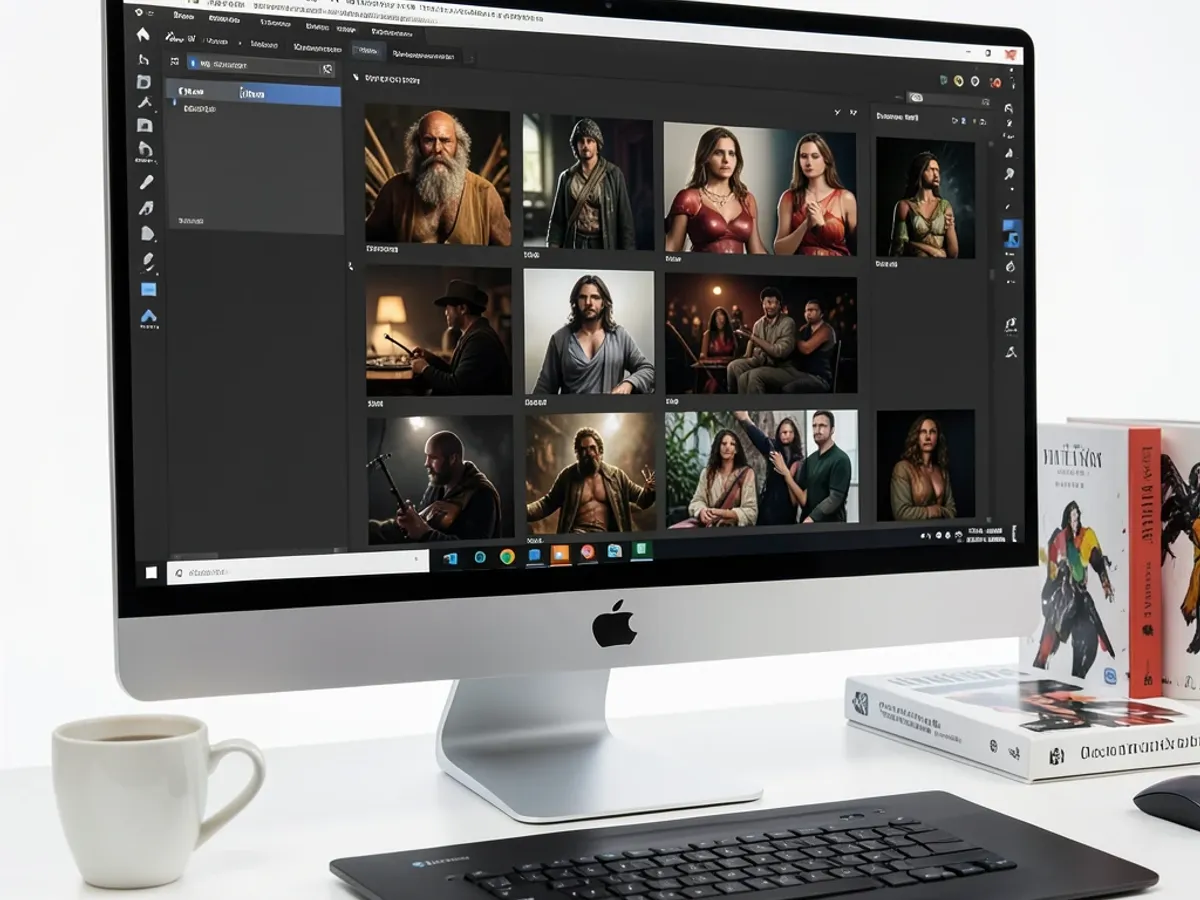Open the group thumbnail with the man in a green sweater
The image size is (1200, 900).
(x=762, y=468)
